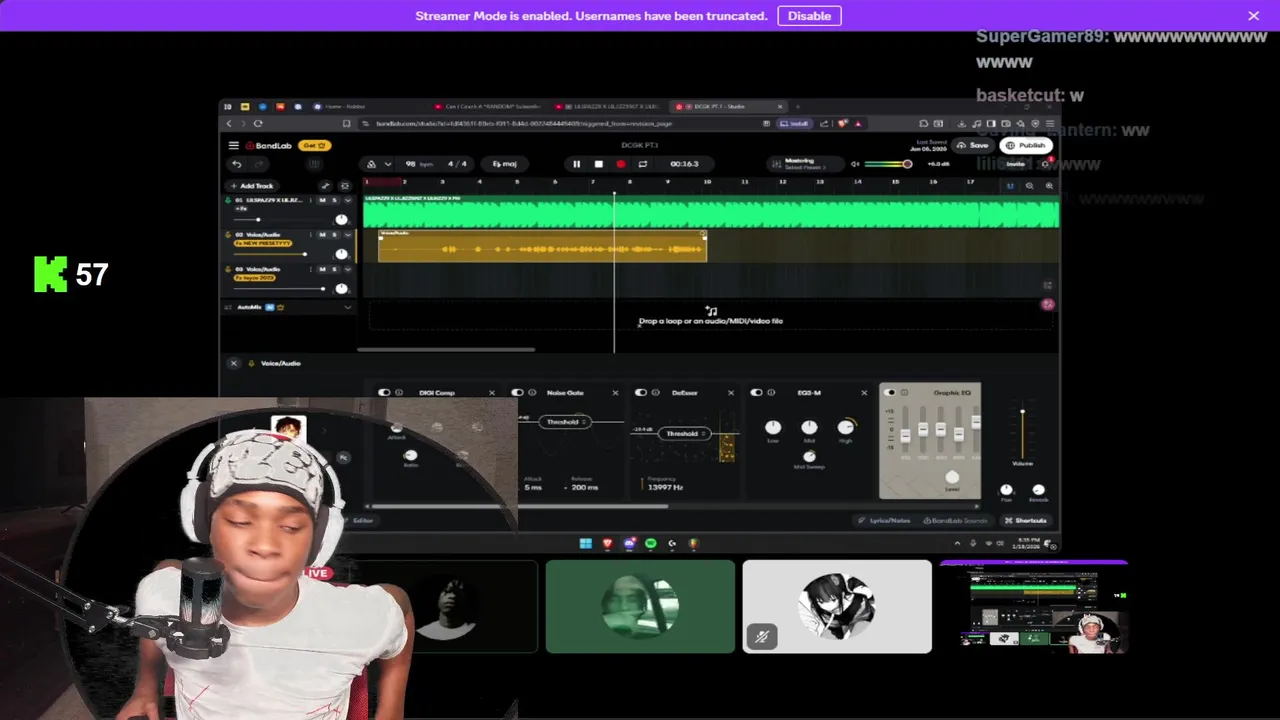Solo track 02 Voice/Audio
1280x720 pixels.
(334, 234)
